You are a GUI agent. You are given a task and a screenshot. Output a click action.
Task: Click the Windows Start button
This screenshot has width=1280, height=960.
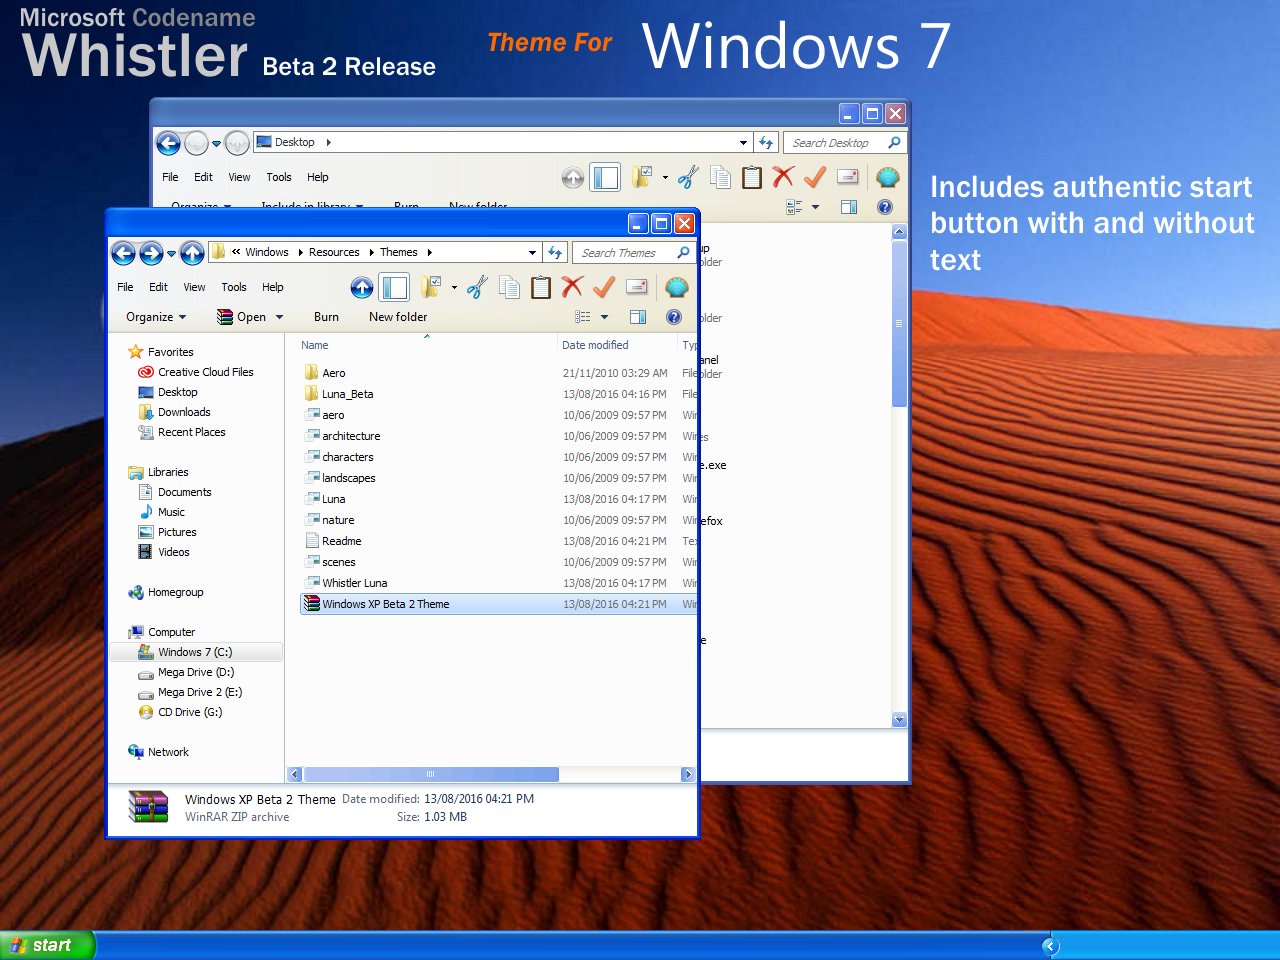47,945
